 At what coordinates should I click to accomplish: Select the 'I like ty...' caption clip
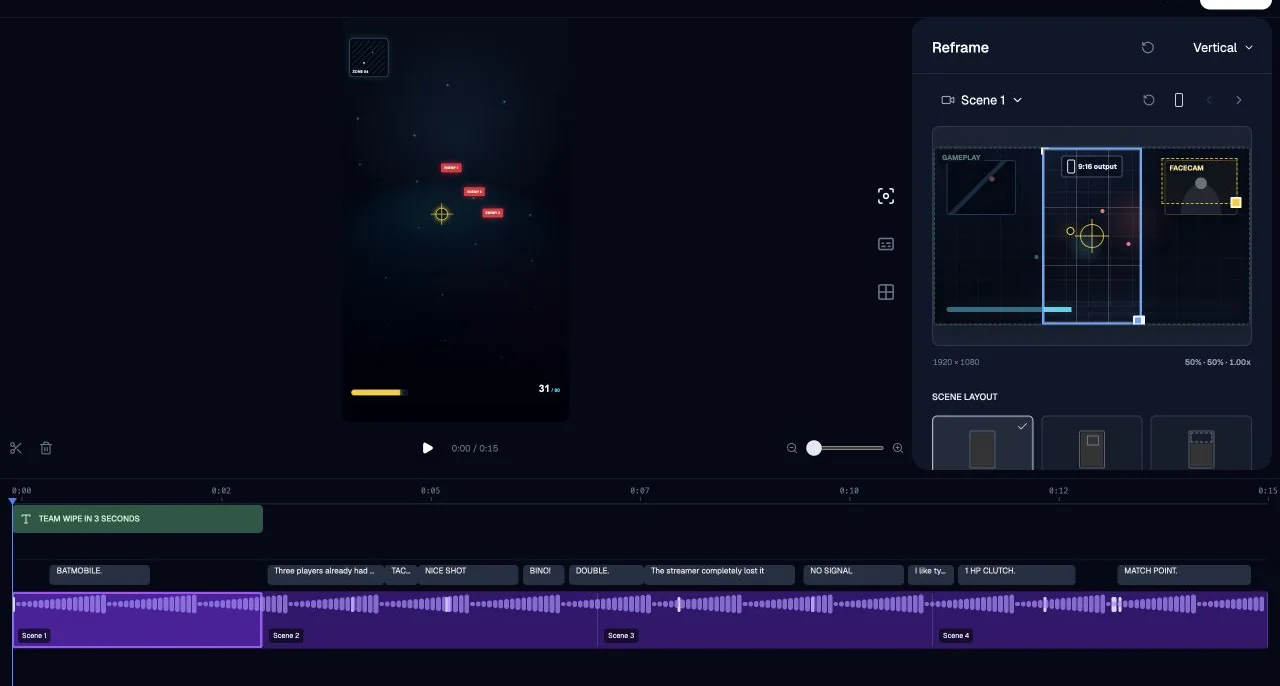pyautogui.click(x=931, y=574)
